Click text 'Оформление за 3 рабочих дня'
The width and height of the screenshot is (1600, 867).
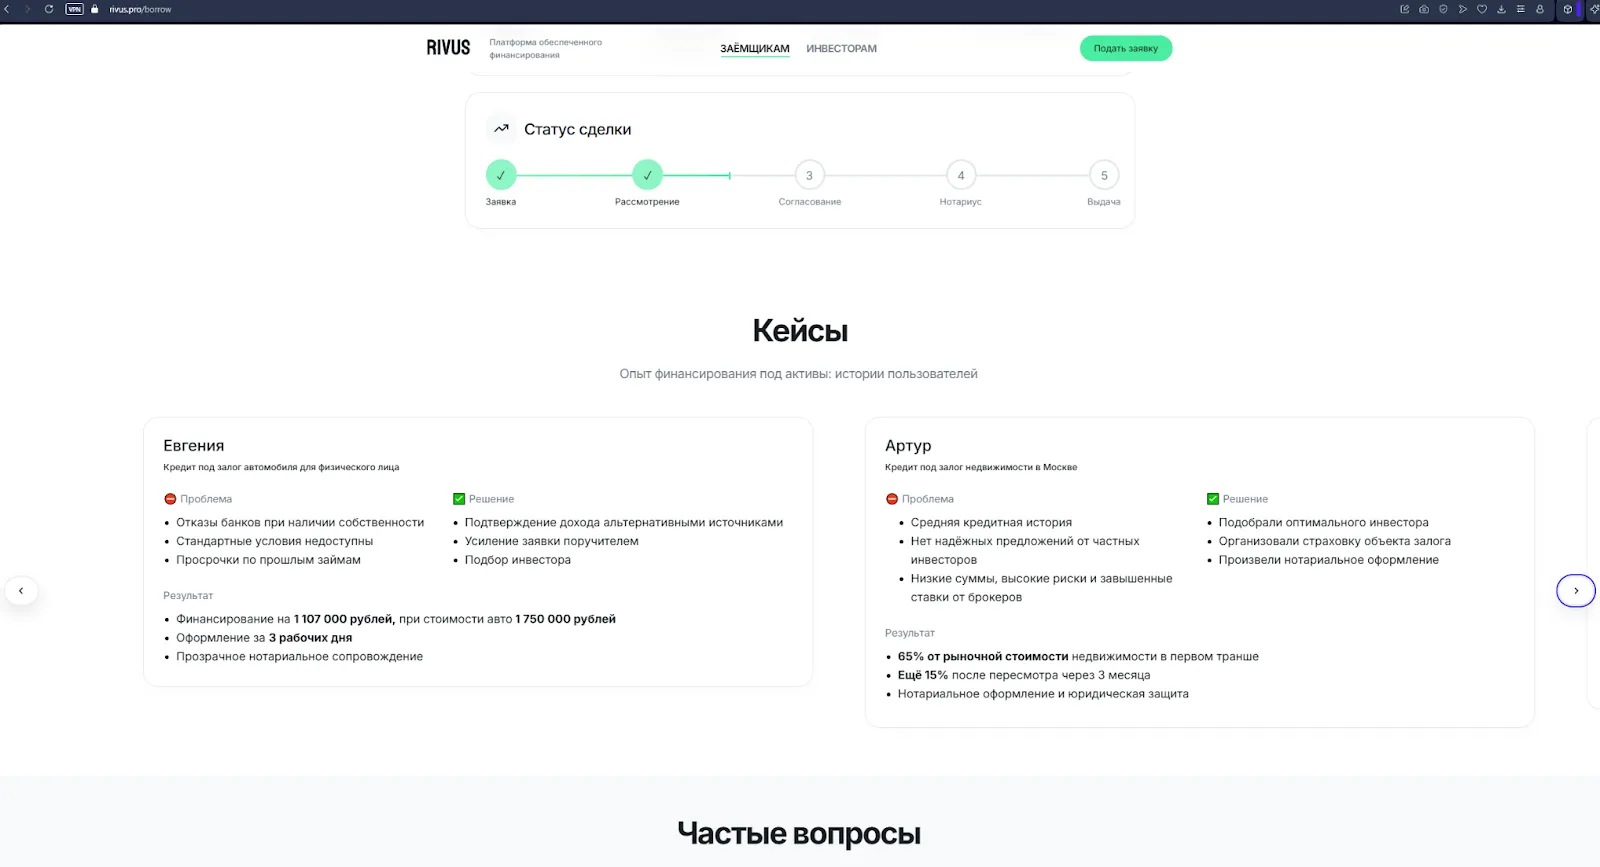coord(264,638)
